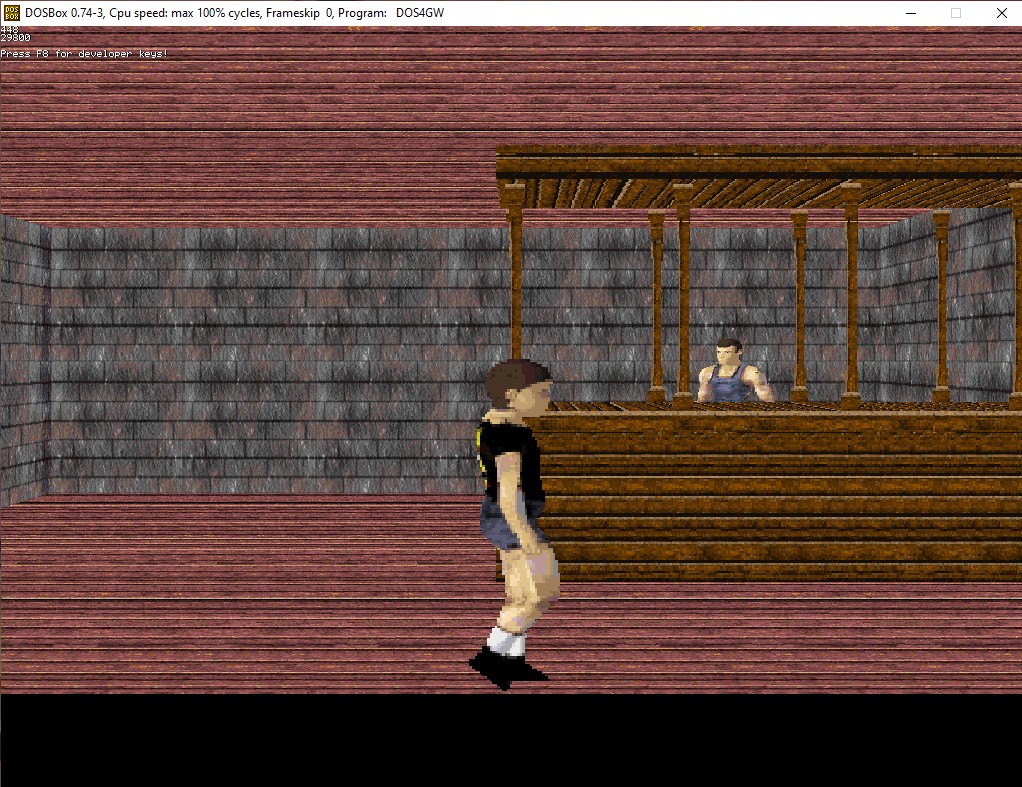The image size is (1022, 787).
Task: Close the DOSBox window
Action: (x=1001, y=13)
